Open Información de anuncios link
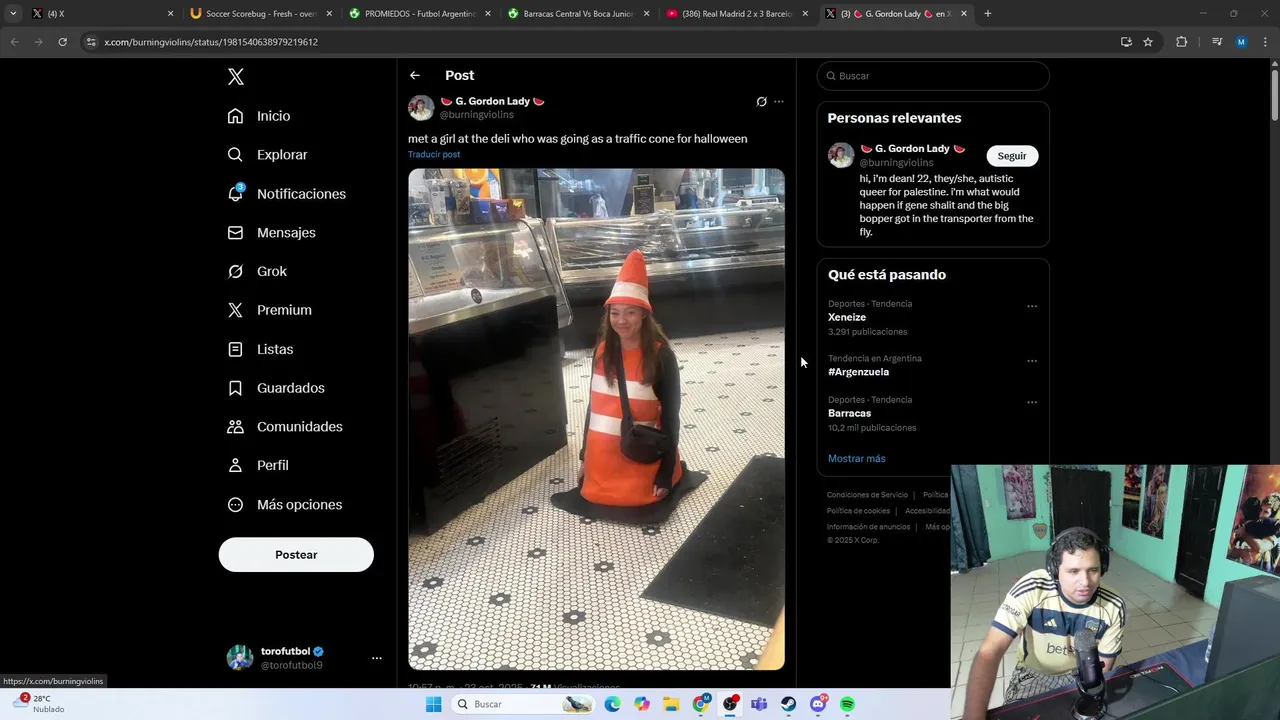The width and height of the screenshot is (1280, 720). pos(868,527)
